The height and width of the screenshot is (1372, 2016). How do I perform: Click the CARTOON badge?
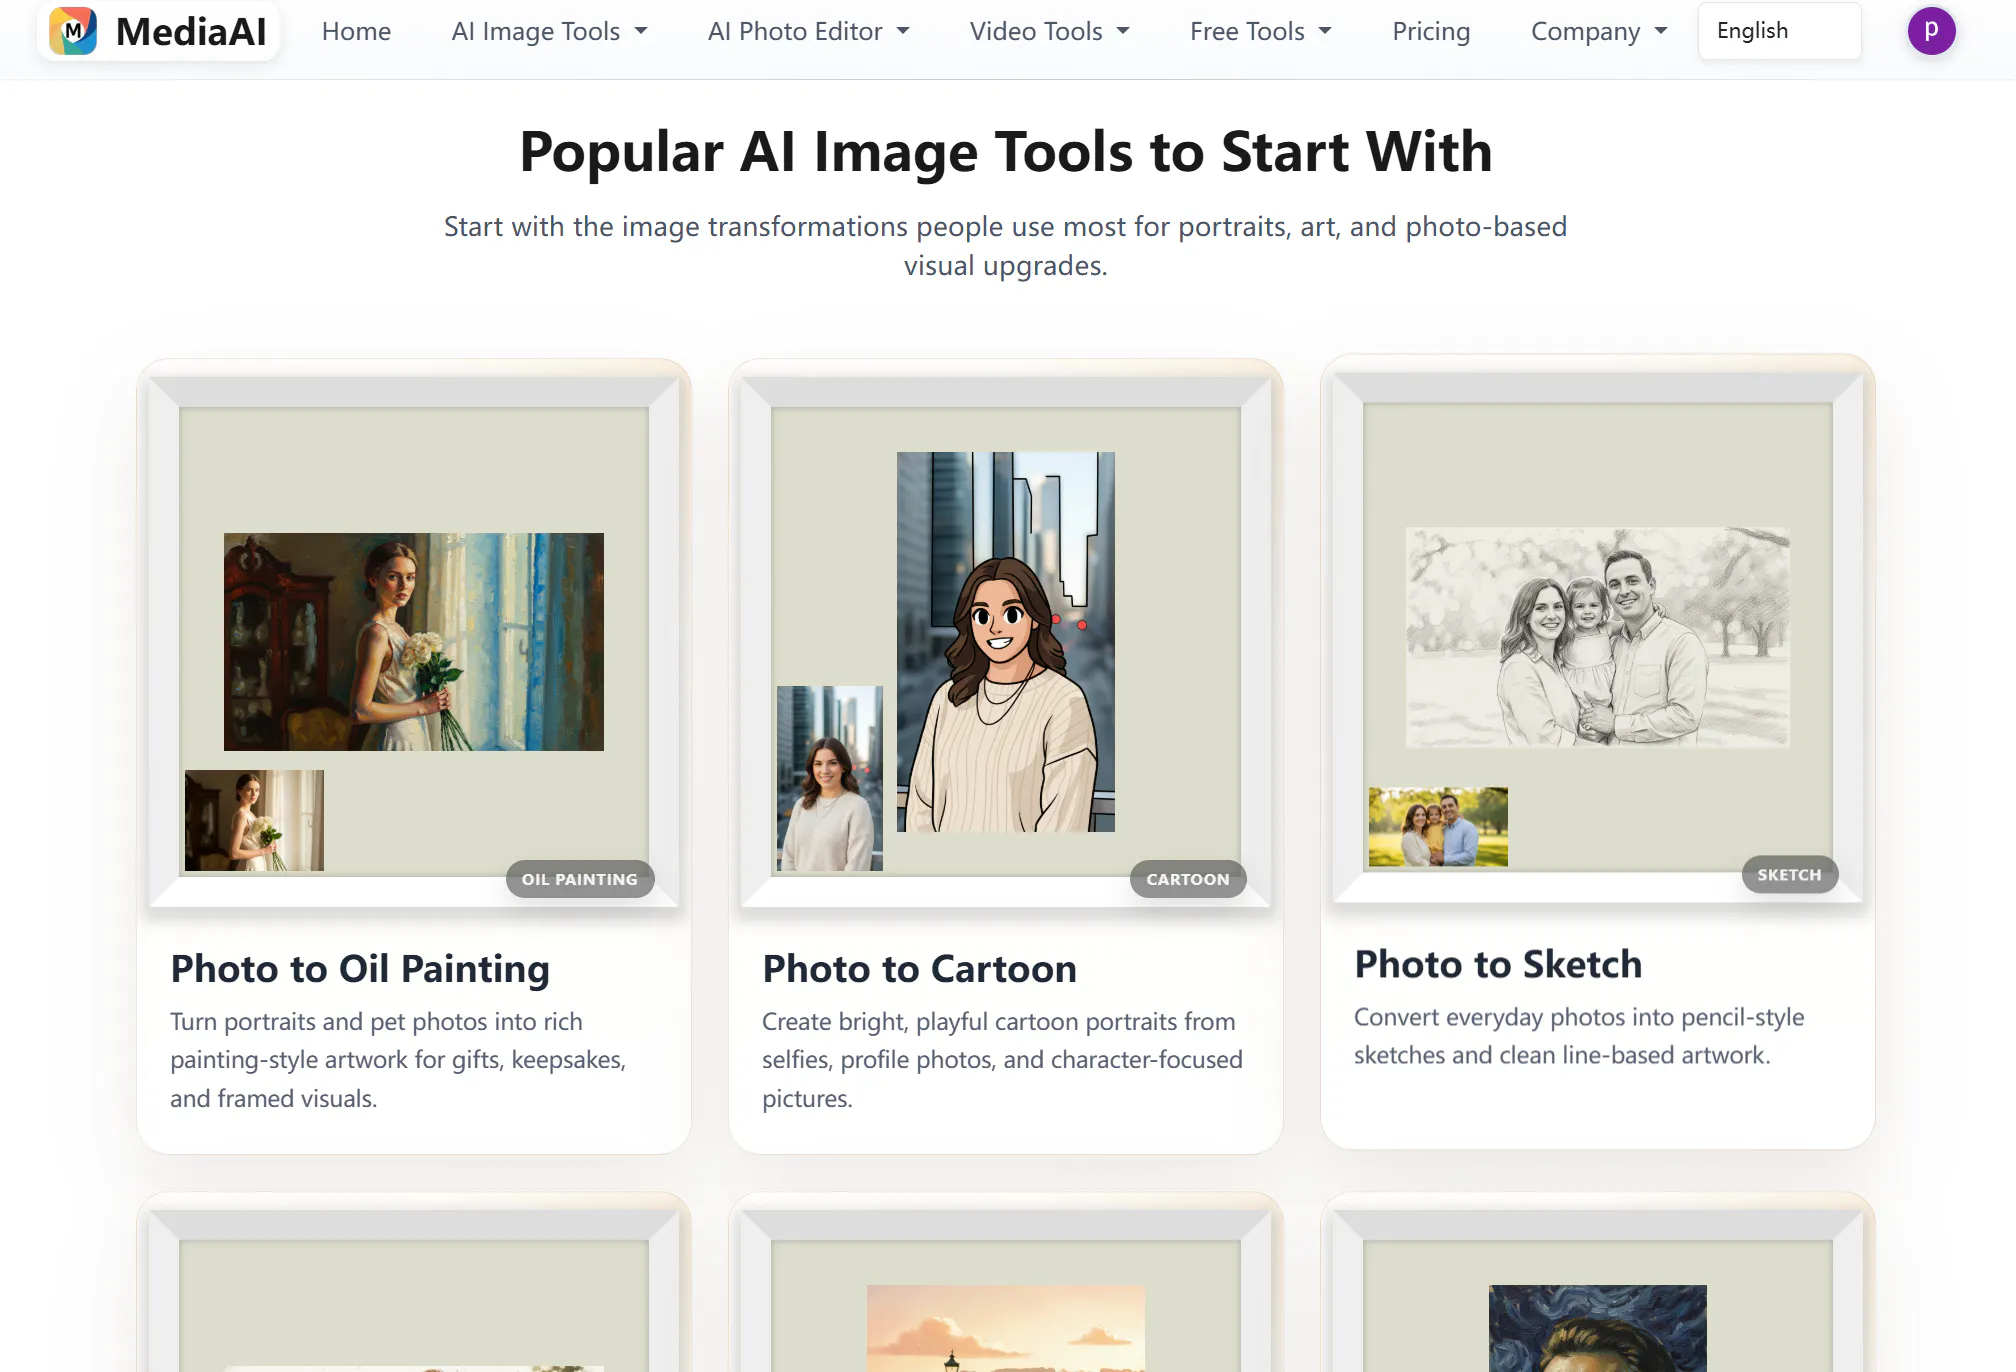tap(1188, 879)
